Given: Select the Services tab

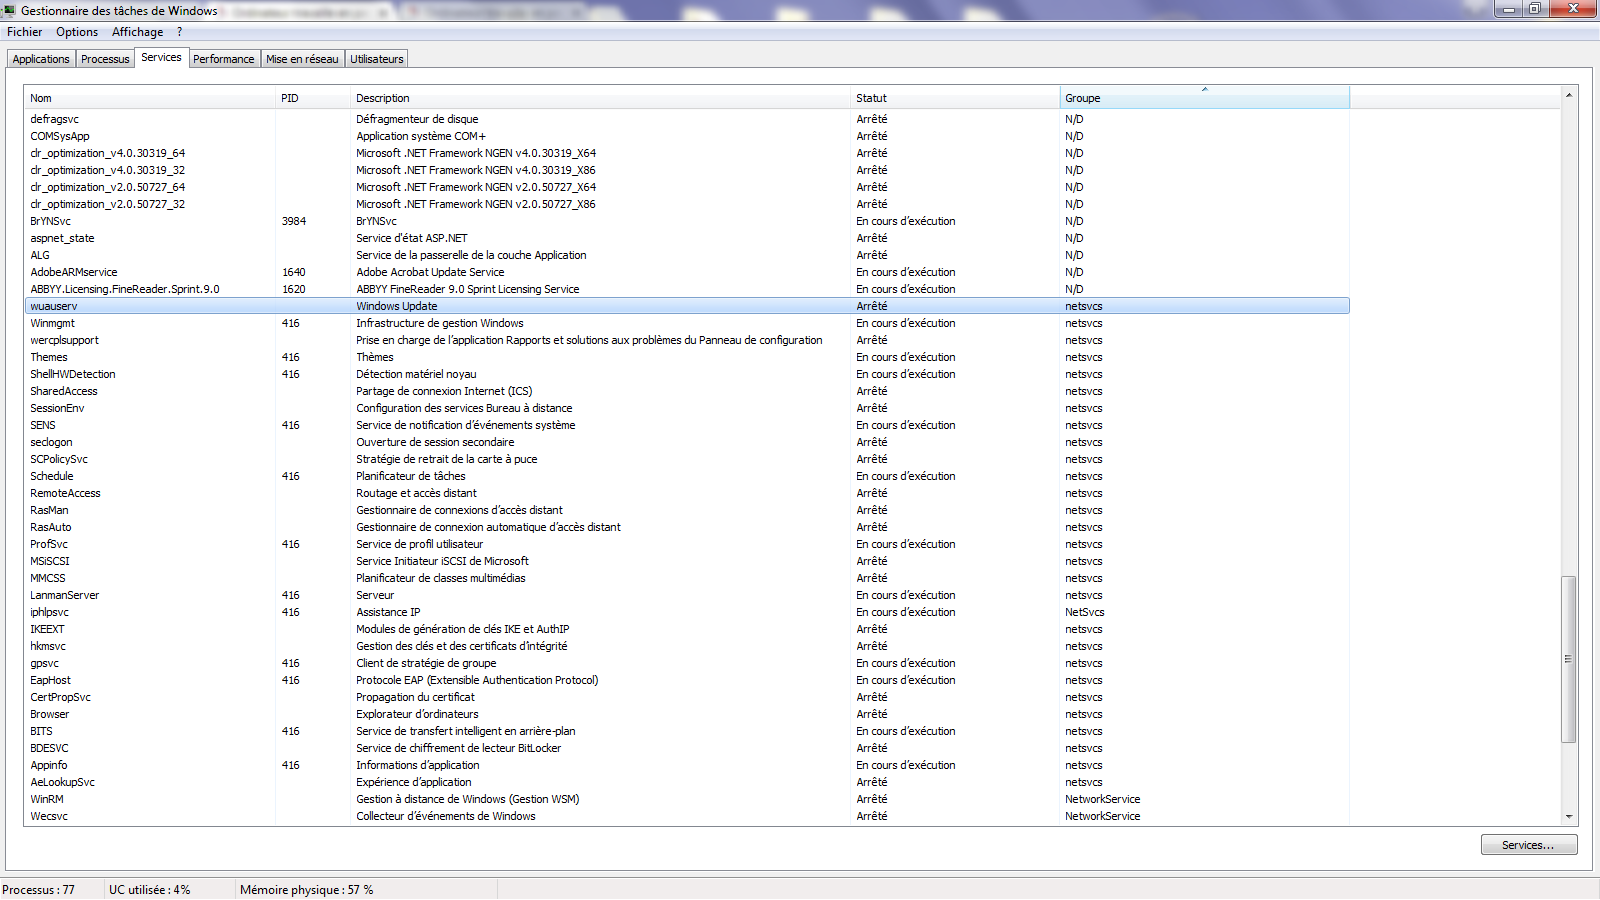Looking at the screenshot, I should pyautogui.click(x=161, y=57).
